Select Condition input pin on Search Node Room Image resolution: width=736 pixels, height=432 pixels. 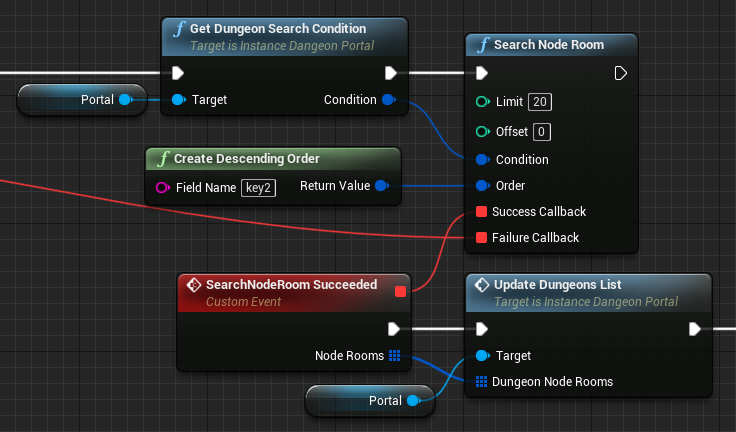click(483, 160)
